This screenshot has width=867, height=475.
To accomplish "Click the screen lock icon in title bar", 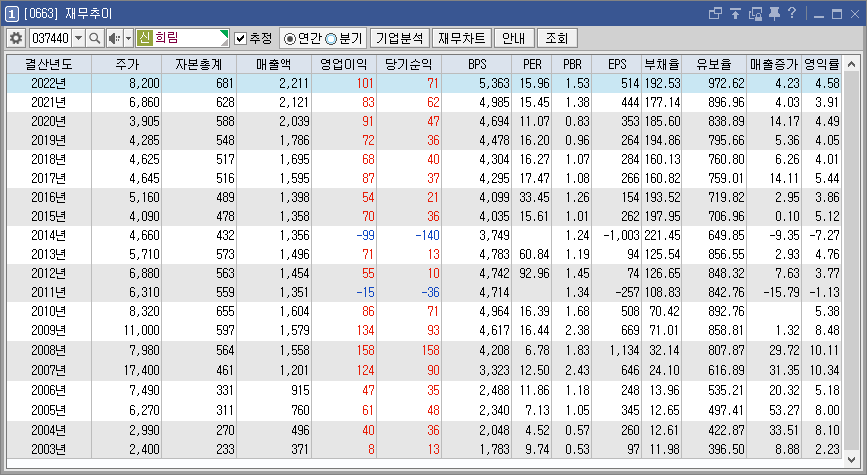I will tap(755, 13).
